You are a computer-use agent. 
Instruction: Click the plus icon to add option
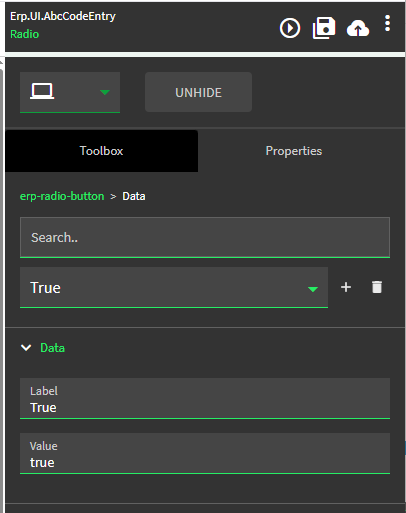click(x=346, y=287)
